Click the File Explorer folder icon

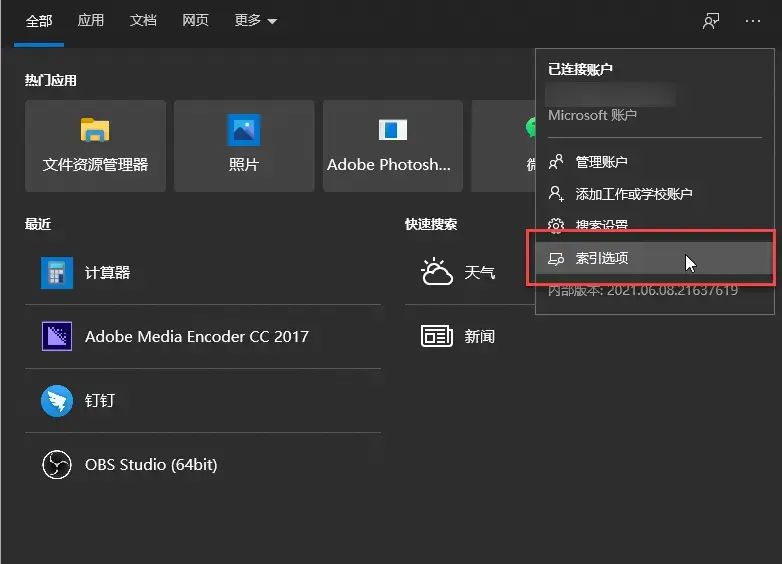(x=95, y=130)
